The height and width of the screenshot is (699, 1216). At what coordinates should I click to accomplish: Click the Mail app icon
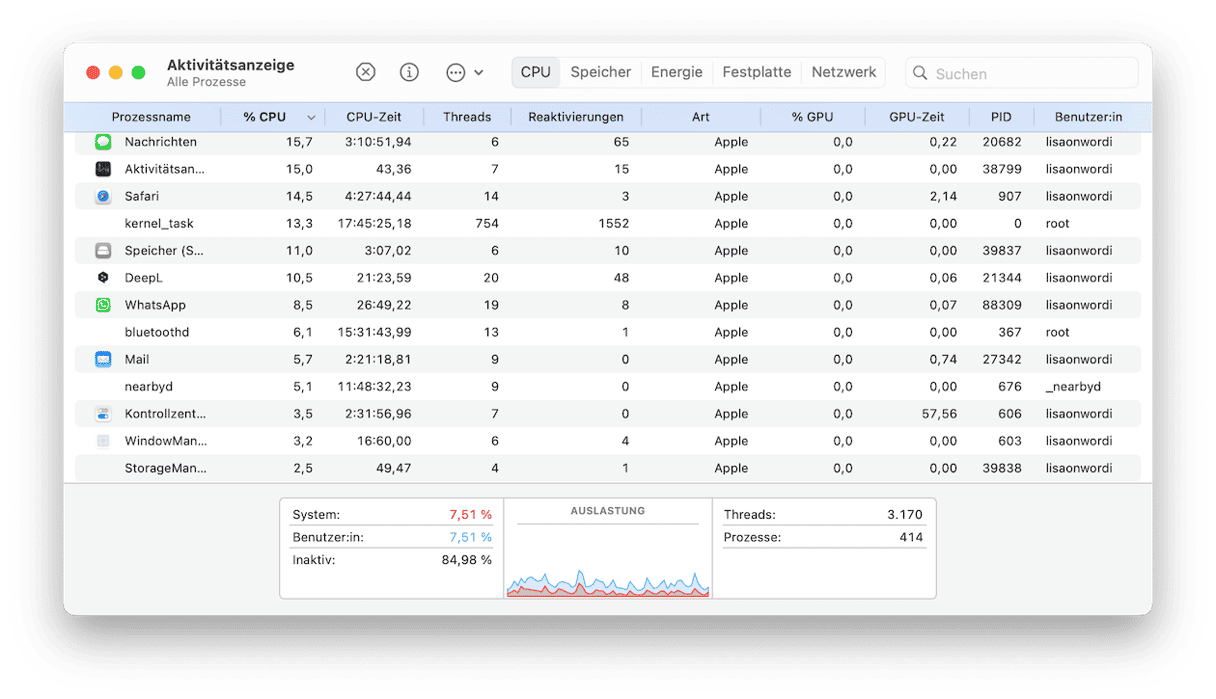(x=103, y=359)
